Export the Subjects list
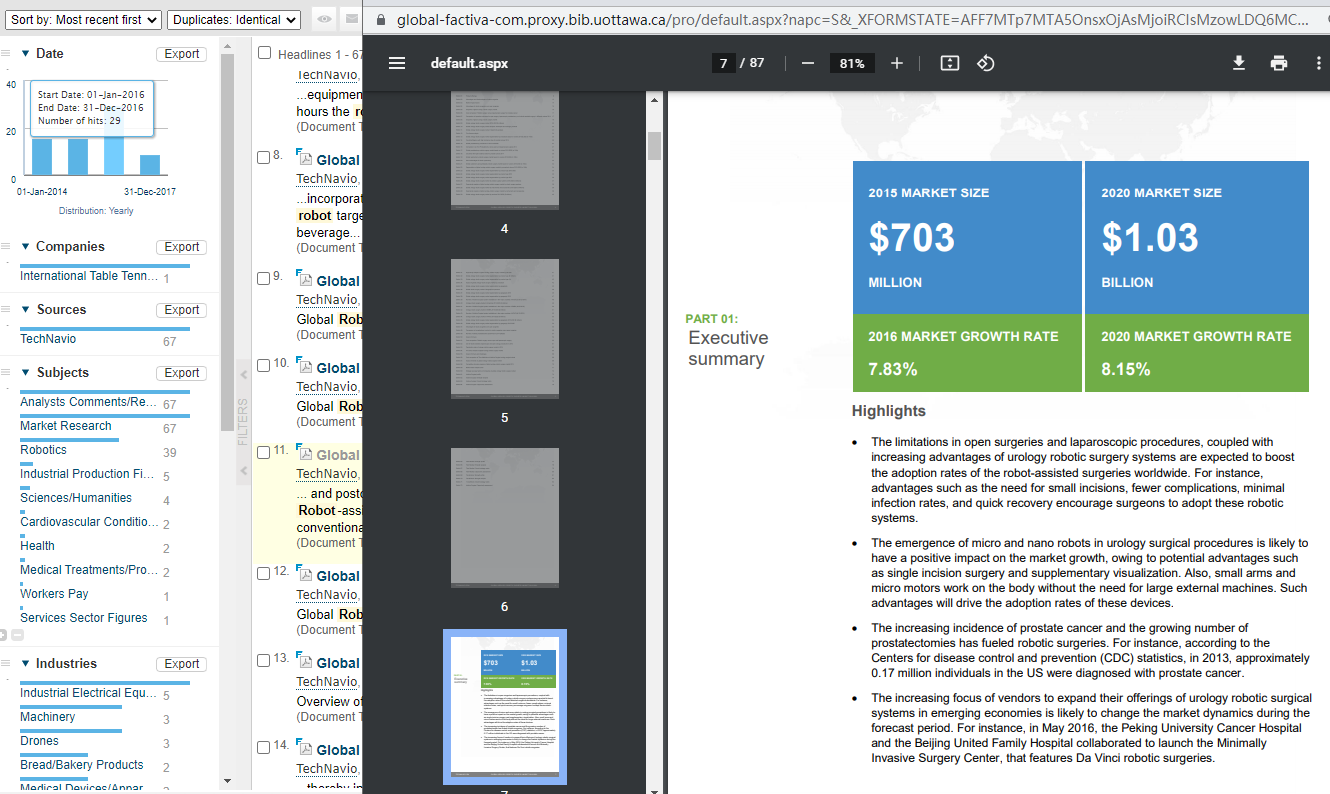This screenshot has width=1330, height=794. [182, 373]
